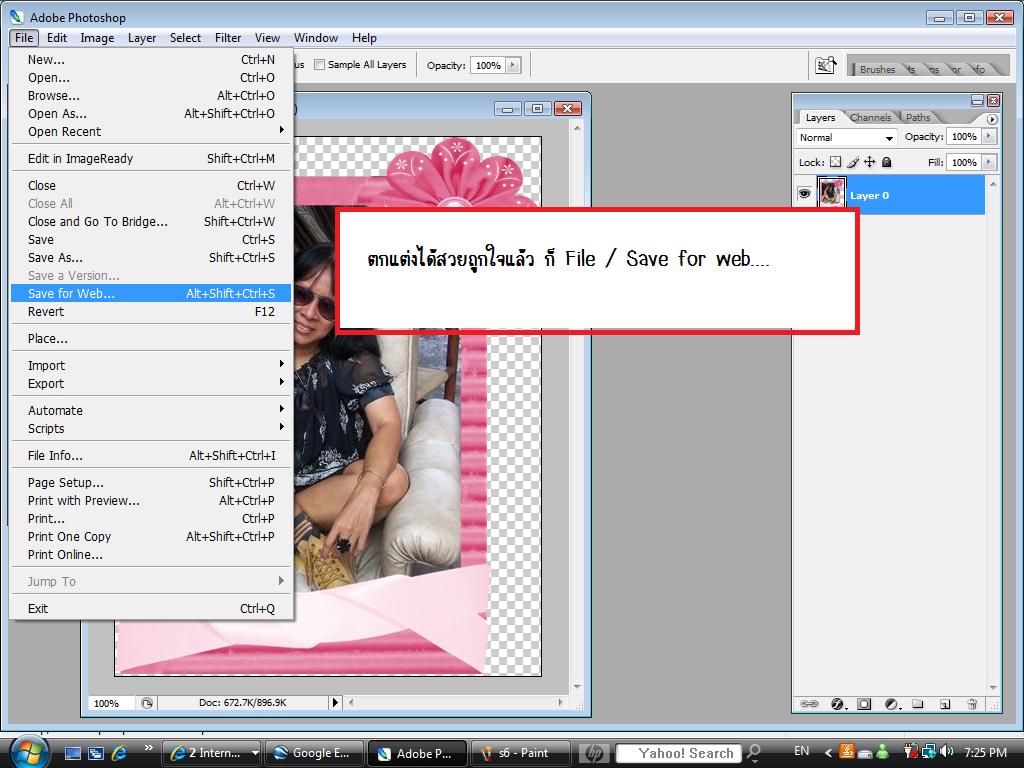Select New in the File menu
This screenshot has width=1024, height=768.
pyautogui.click(x=150, y=59)
